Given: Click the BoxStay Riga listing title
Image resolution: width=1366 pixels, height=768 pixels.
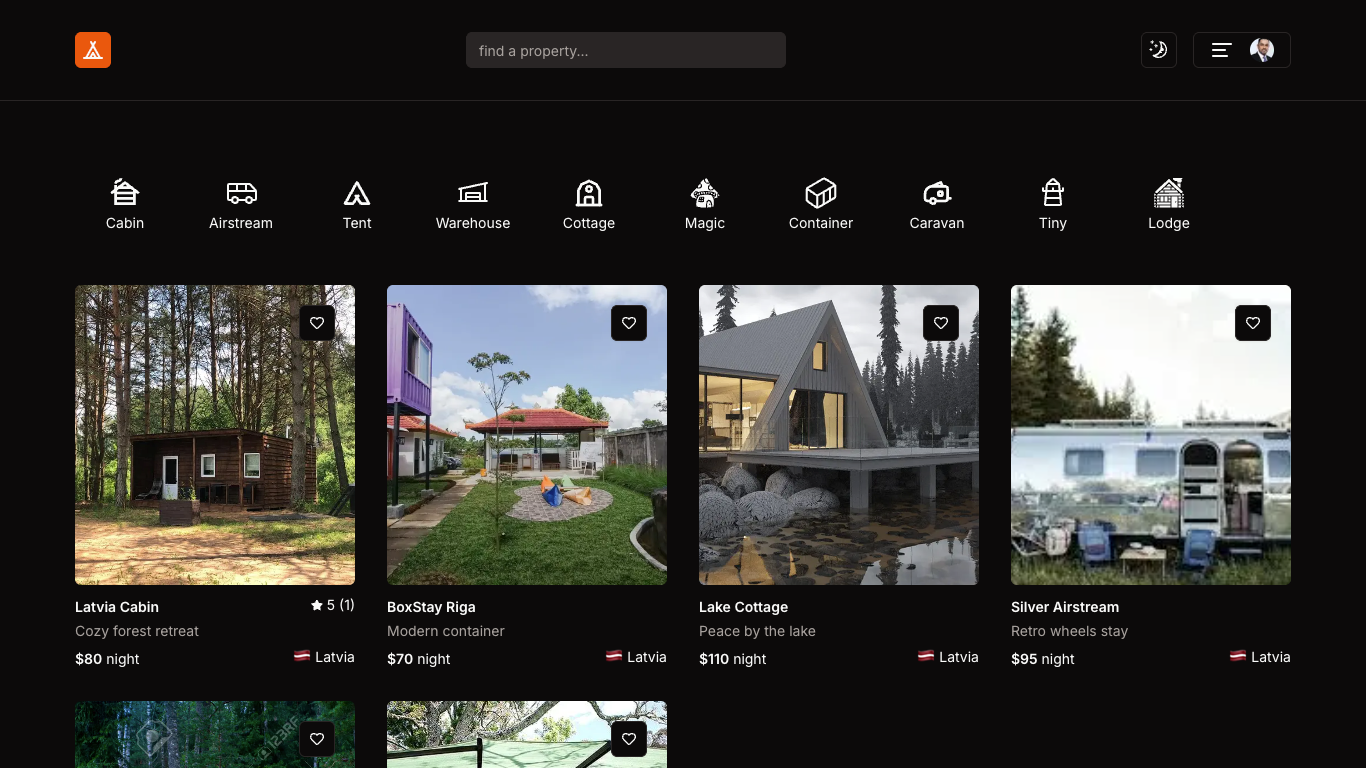Looking at the screenshot, I should click(431, 607).
